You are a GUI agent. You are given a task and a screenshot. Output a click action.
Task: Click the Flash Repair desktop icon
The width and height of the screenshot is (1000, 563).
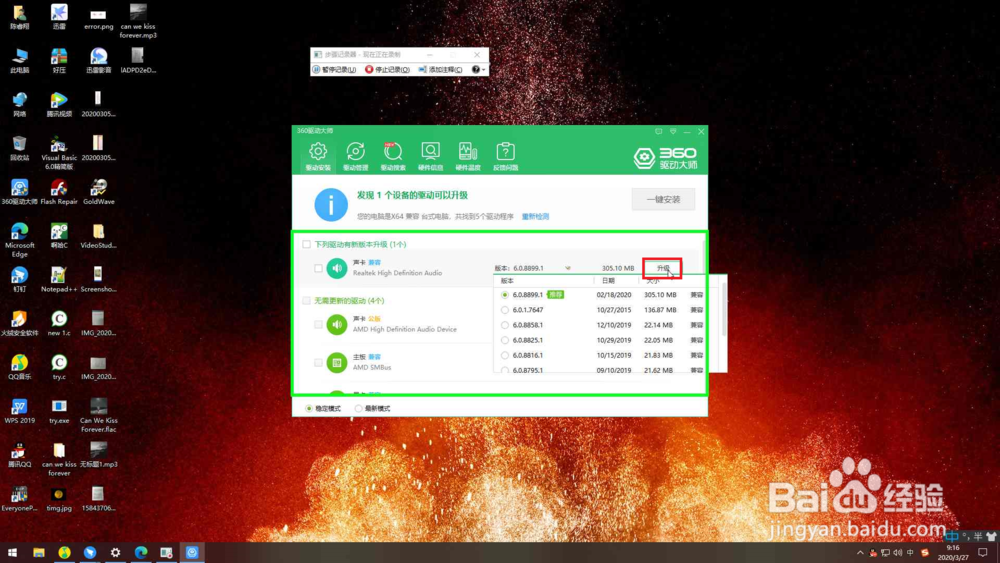(x=59, y=192)
